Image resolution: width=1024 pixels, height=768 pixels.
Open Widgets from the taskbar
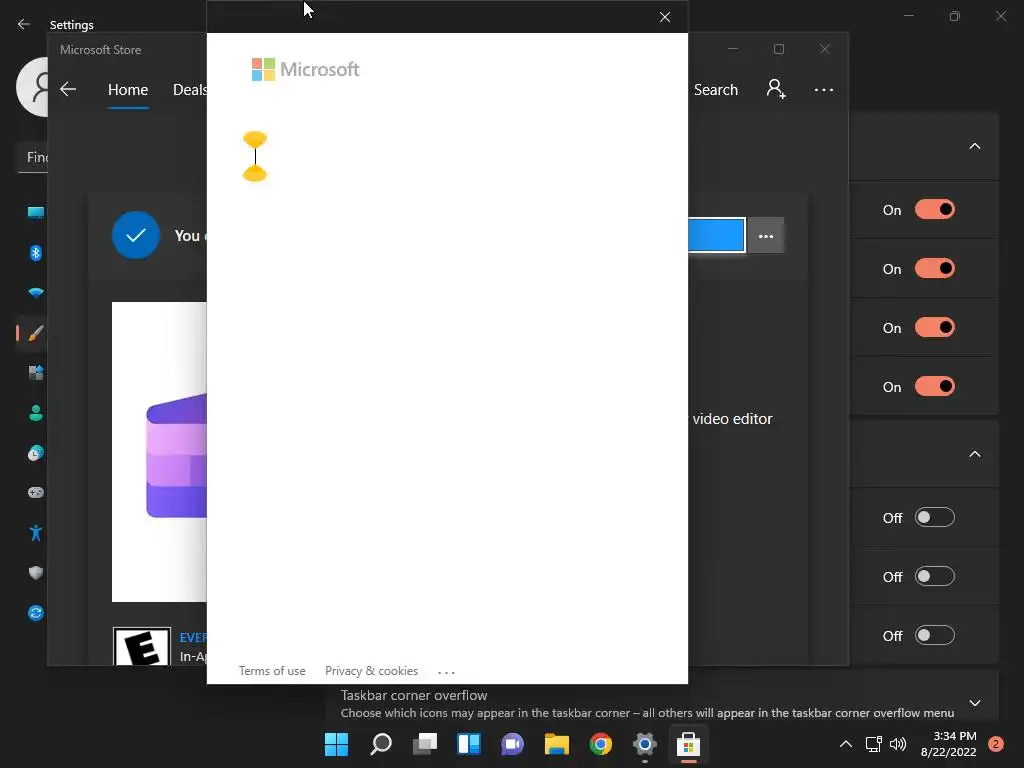469,744
